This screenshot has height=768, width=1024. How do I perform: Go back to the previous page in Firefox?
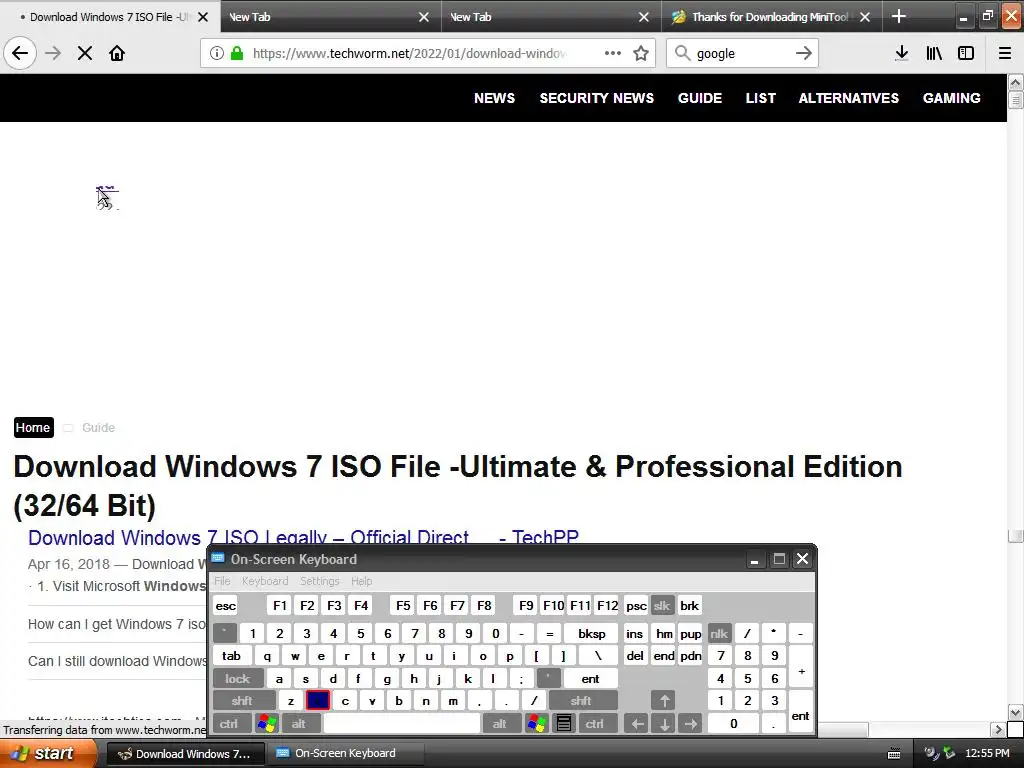[x=20, y=53]
